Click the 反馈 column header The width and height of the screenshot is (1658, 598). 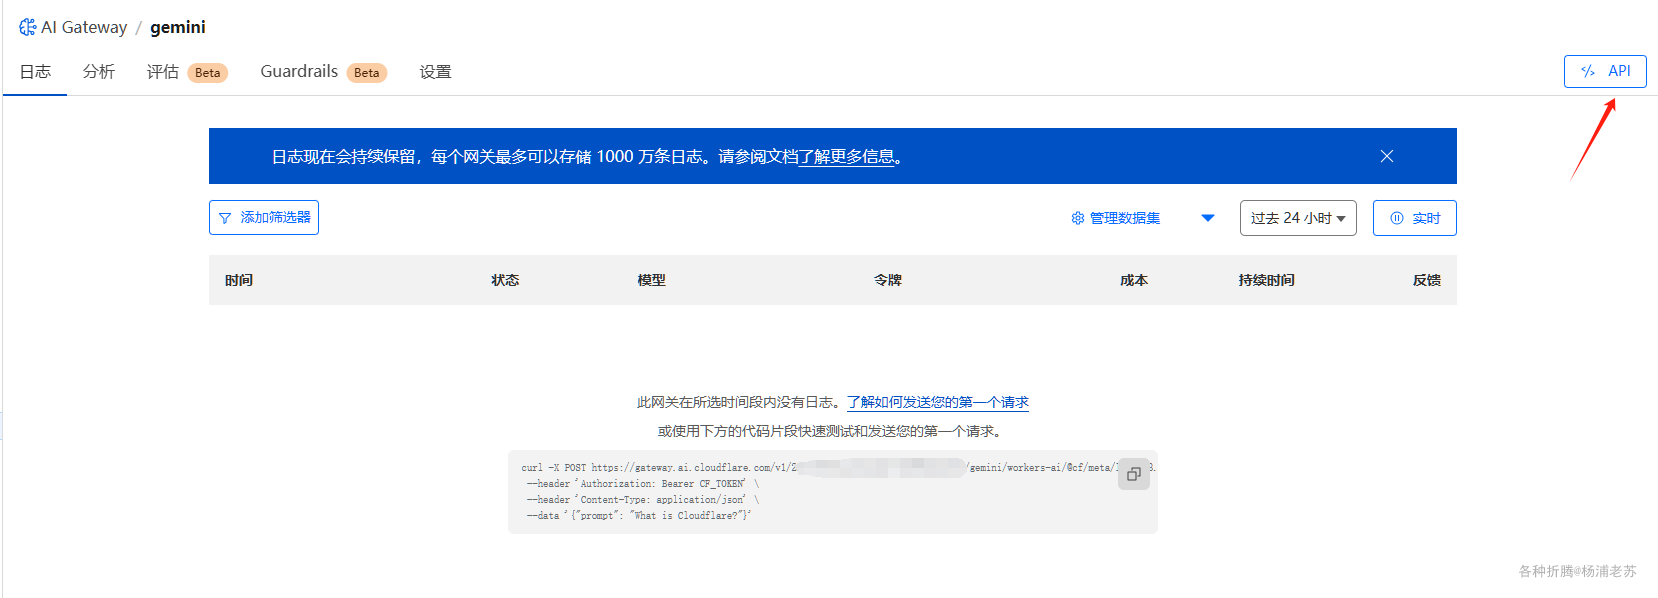pyautogui.click(x=1427, y=280)
